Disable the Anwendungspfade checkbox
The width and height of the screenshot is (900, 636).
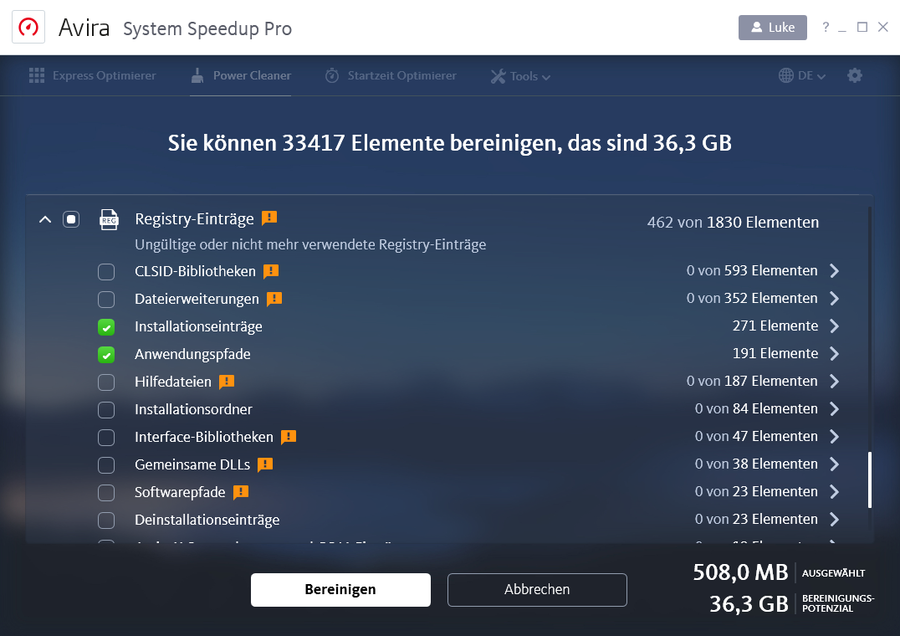pyautogui.click(x=104, y=354)
